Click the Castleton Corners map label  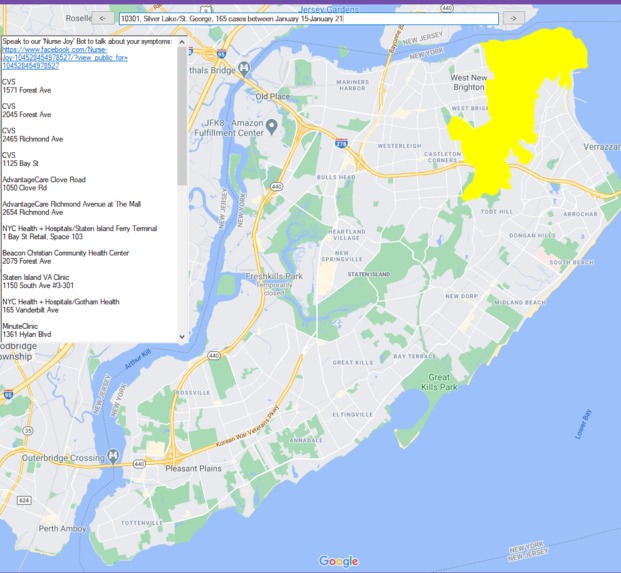click(442, 157)
